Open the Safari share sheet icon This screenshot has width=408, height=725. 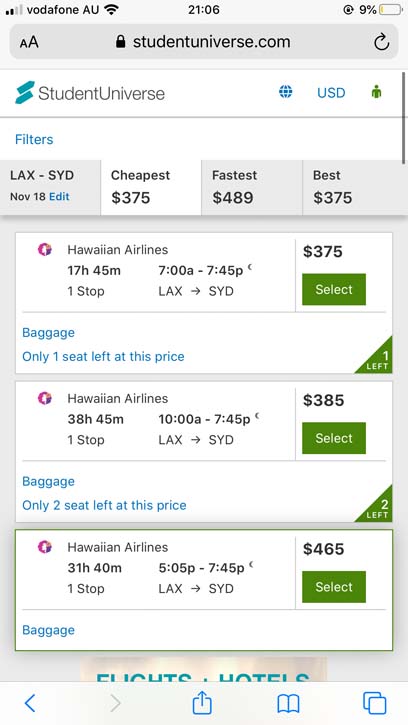click(202, 702)
